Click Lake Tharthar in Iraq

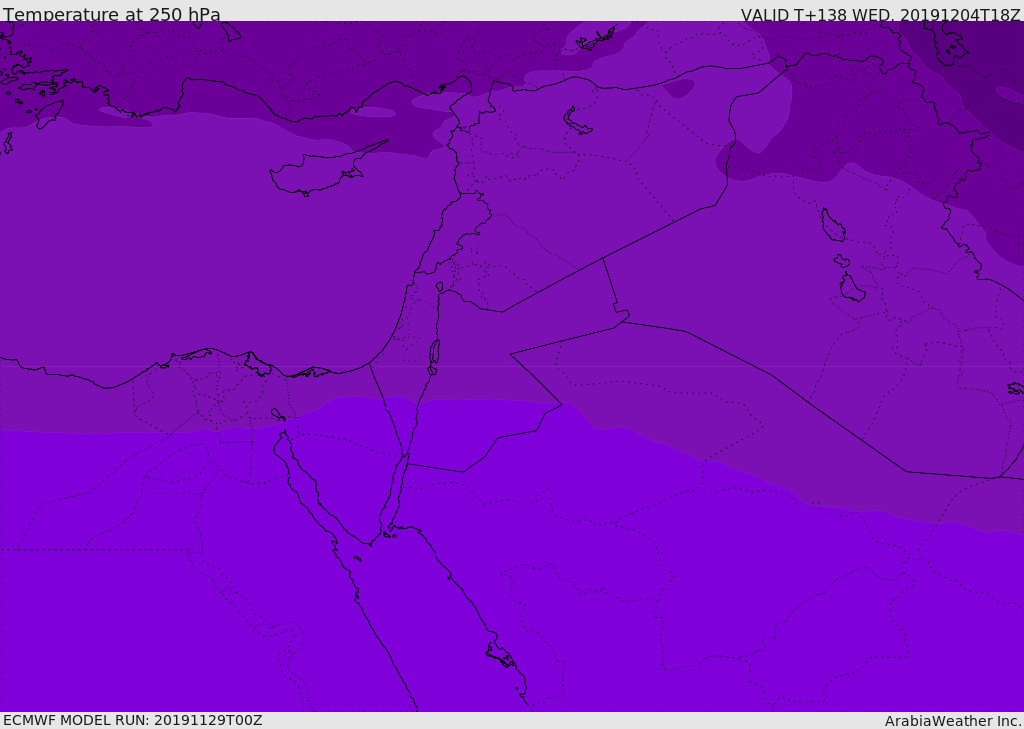pyautogui.click(x=832, y=225)
